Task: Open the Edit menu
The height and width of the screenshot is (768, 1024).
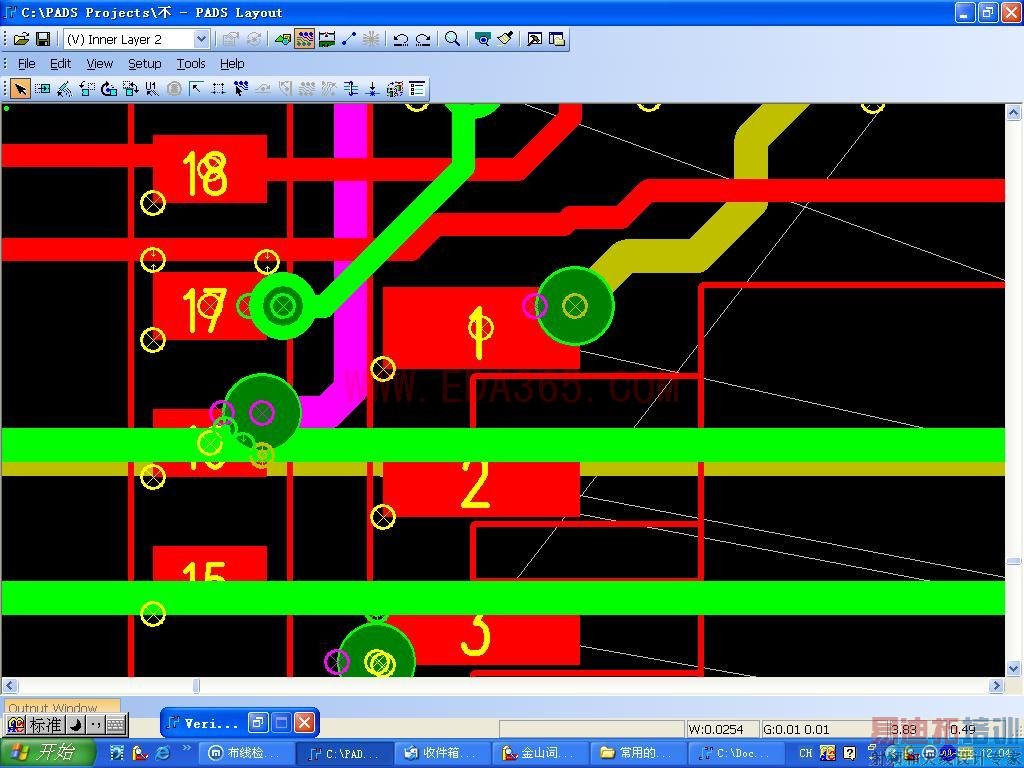Action: pyautogui.click(x=60, y=63)
